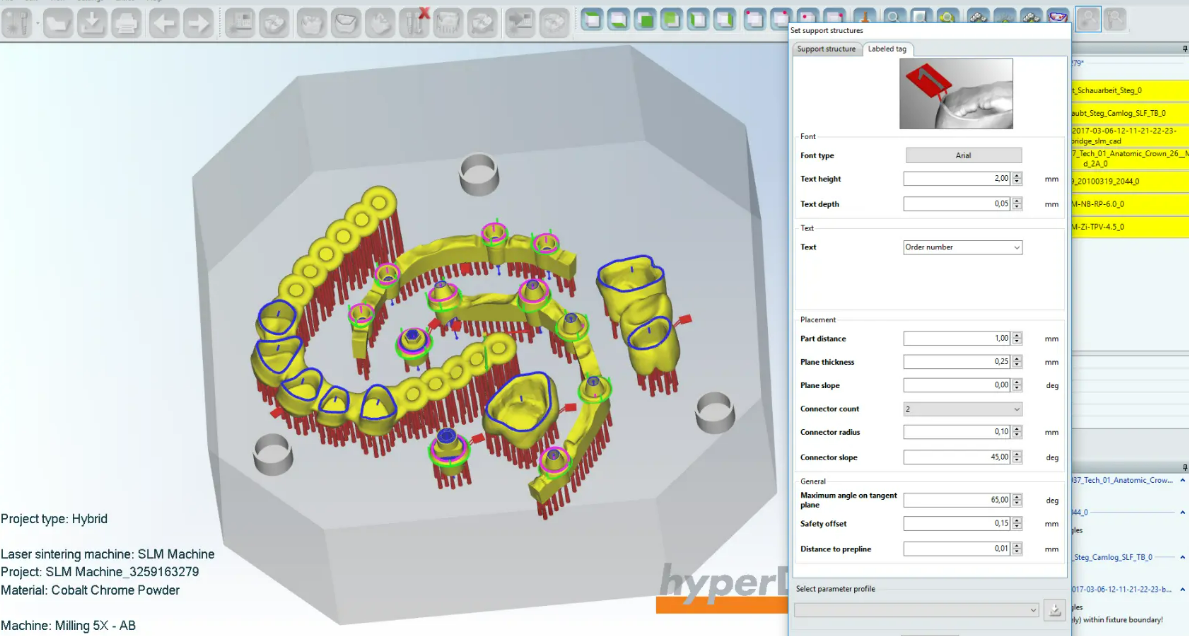This screenshot has height=636, width=1189.
Task: Click the pin icon on lower right panel
Action: [1184, 468]
